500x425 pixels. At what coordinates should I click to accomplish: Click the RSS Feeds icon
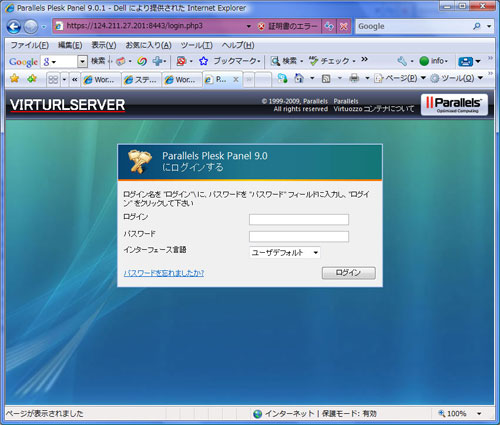326,79
